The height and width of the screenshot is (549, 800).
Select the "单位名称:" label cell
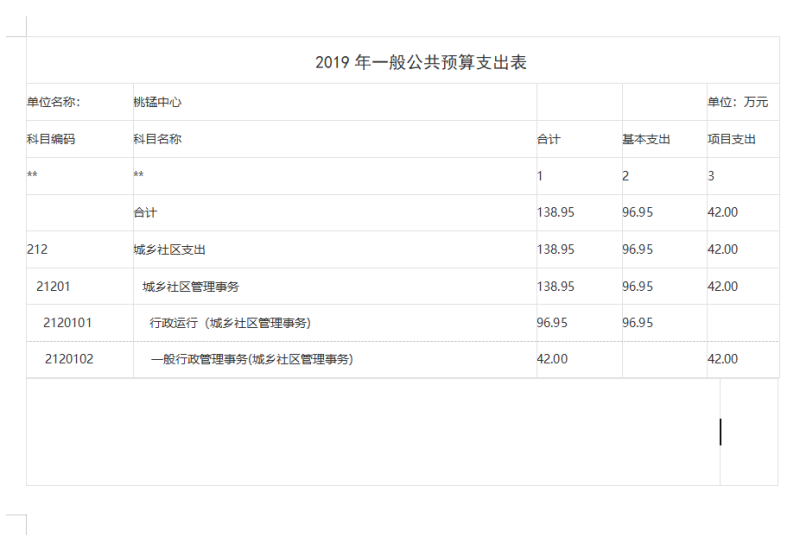pos(54,102)
